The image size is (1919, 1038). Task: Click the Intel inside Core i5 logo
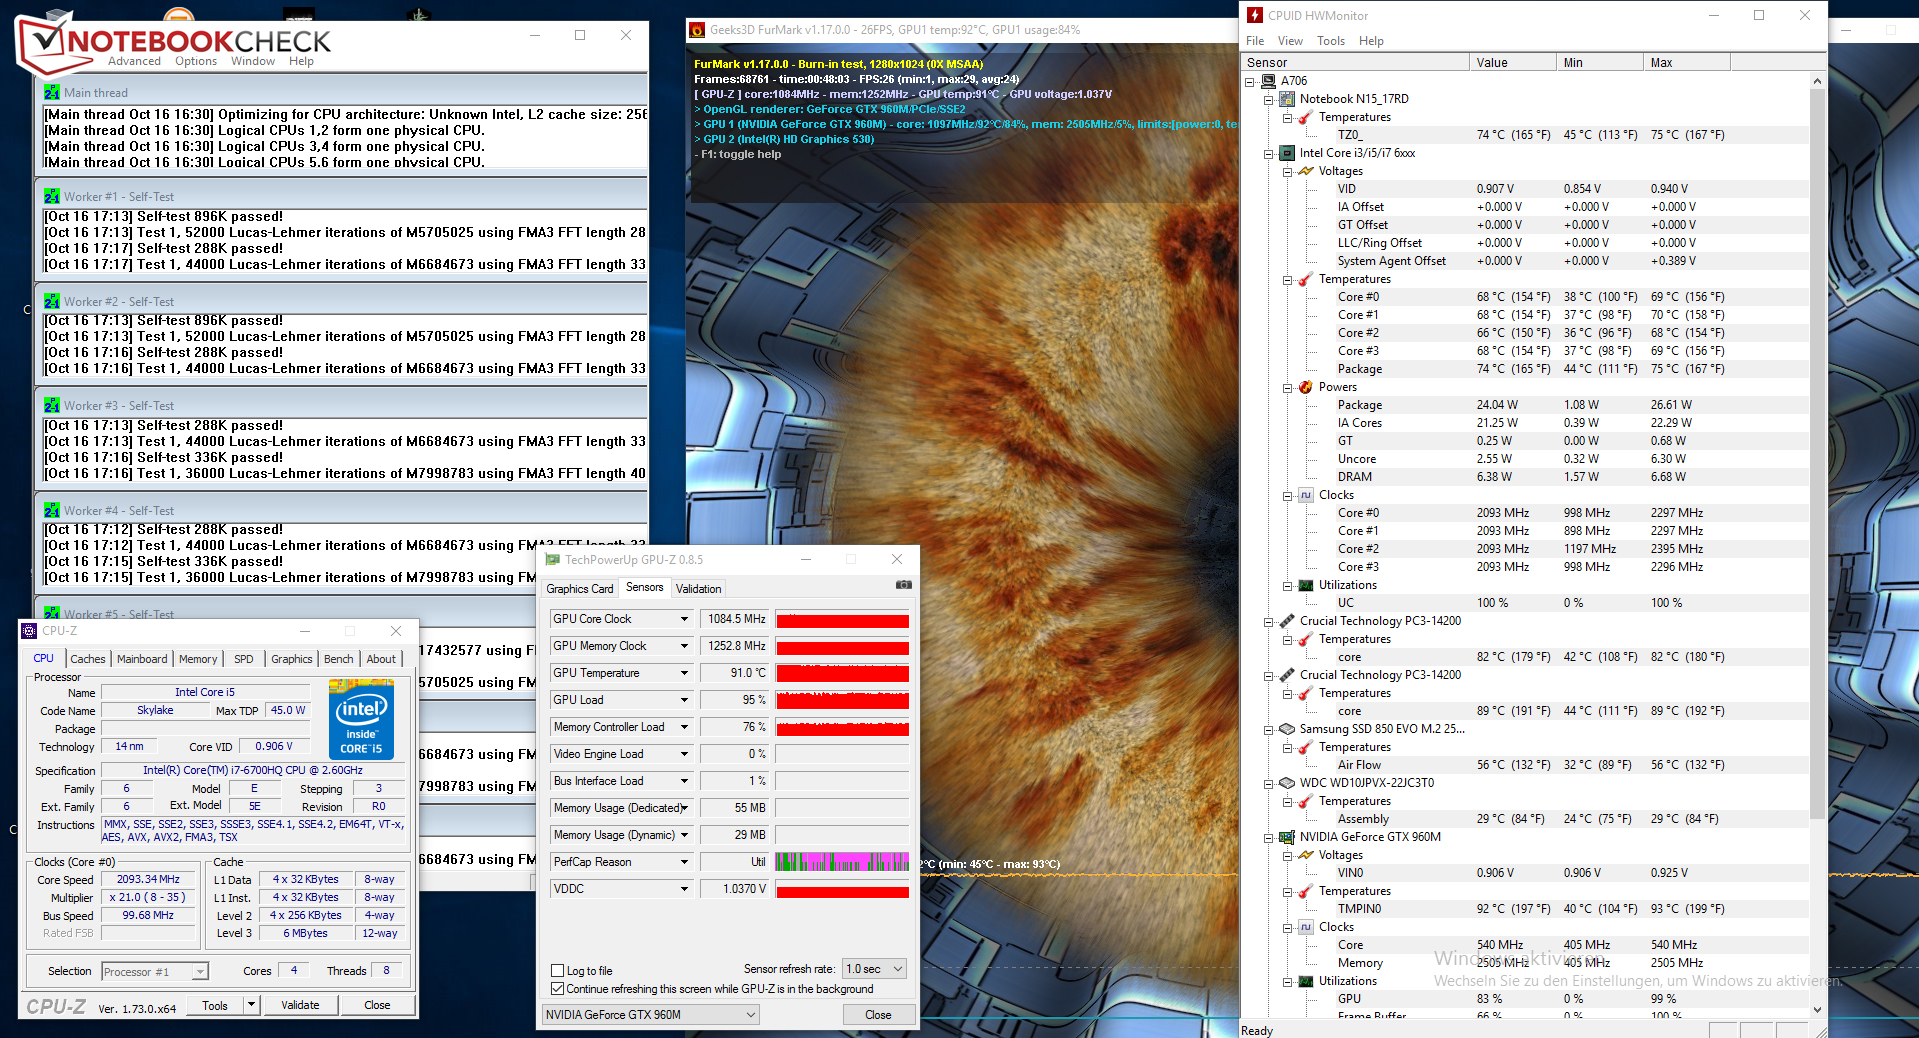pyautogui.click(x=361, y=720)
